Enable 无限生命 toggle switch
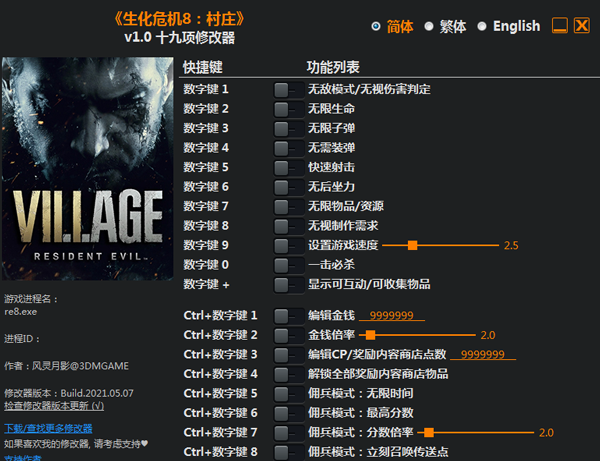This screenshot has height=461, width=600. coord(288,108)
